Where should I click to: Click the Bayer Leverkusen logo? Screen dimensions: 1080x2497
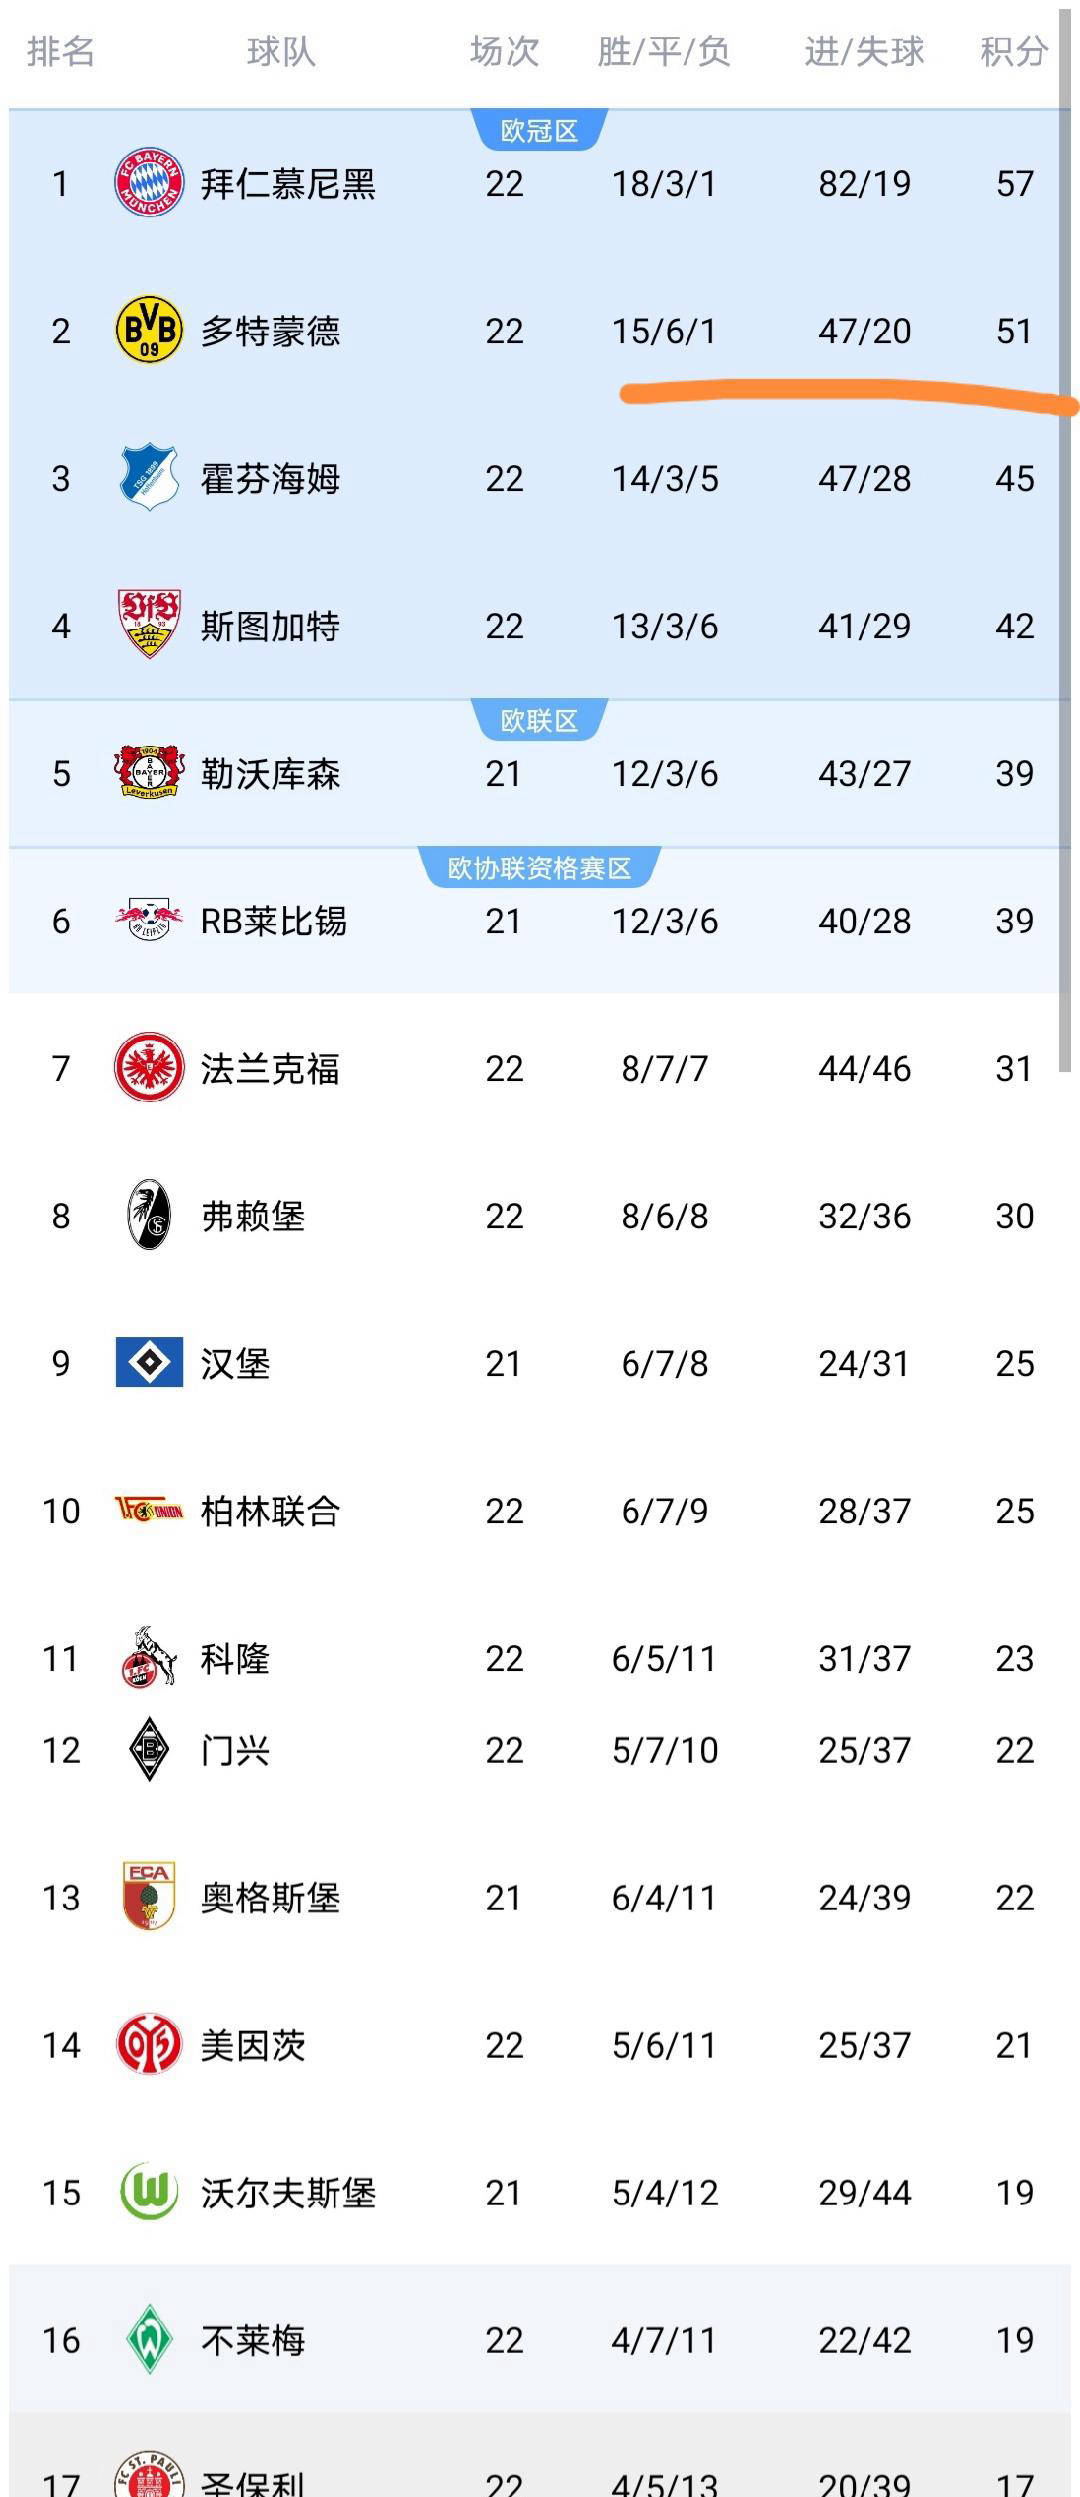149,772
